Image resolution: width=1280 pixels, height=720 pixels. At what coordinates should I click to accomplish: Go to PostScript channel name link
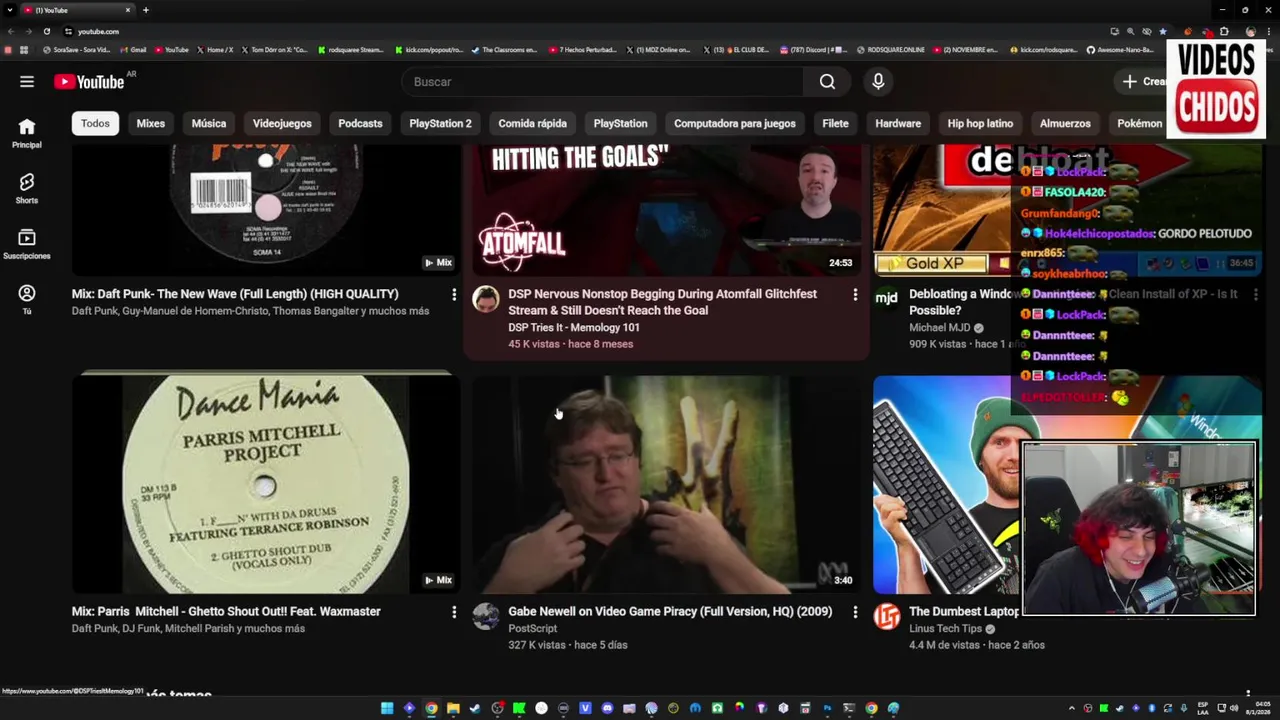(532, 629)
